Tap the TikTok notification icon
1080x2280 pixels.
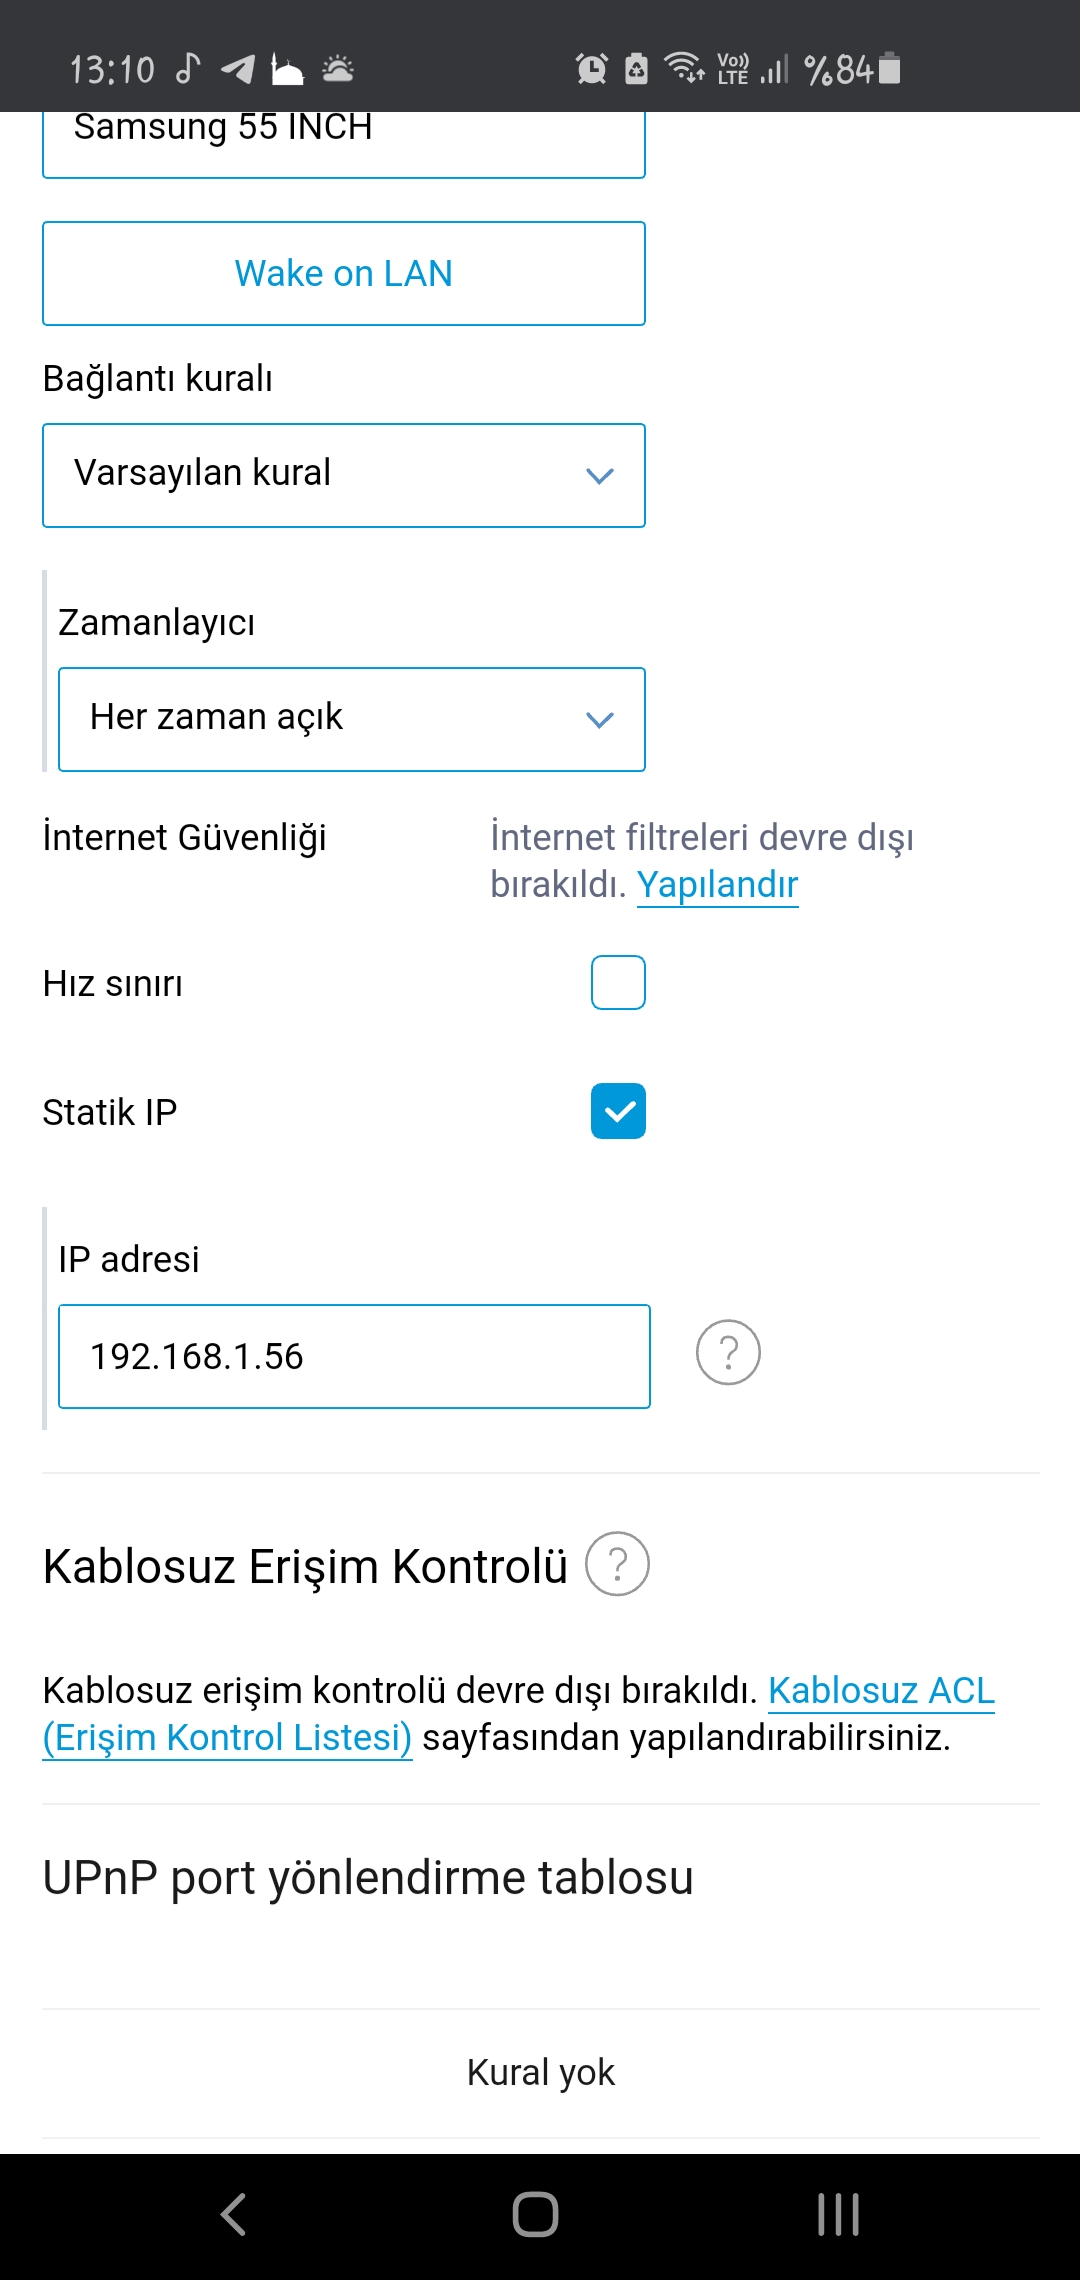coord(188,68)
